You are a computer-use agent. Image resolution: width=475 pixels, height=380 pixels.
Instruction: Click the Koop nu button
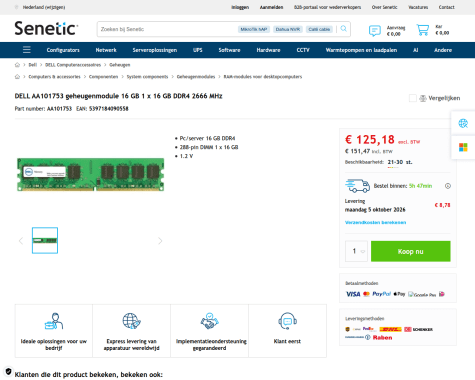[411, 251]
